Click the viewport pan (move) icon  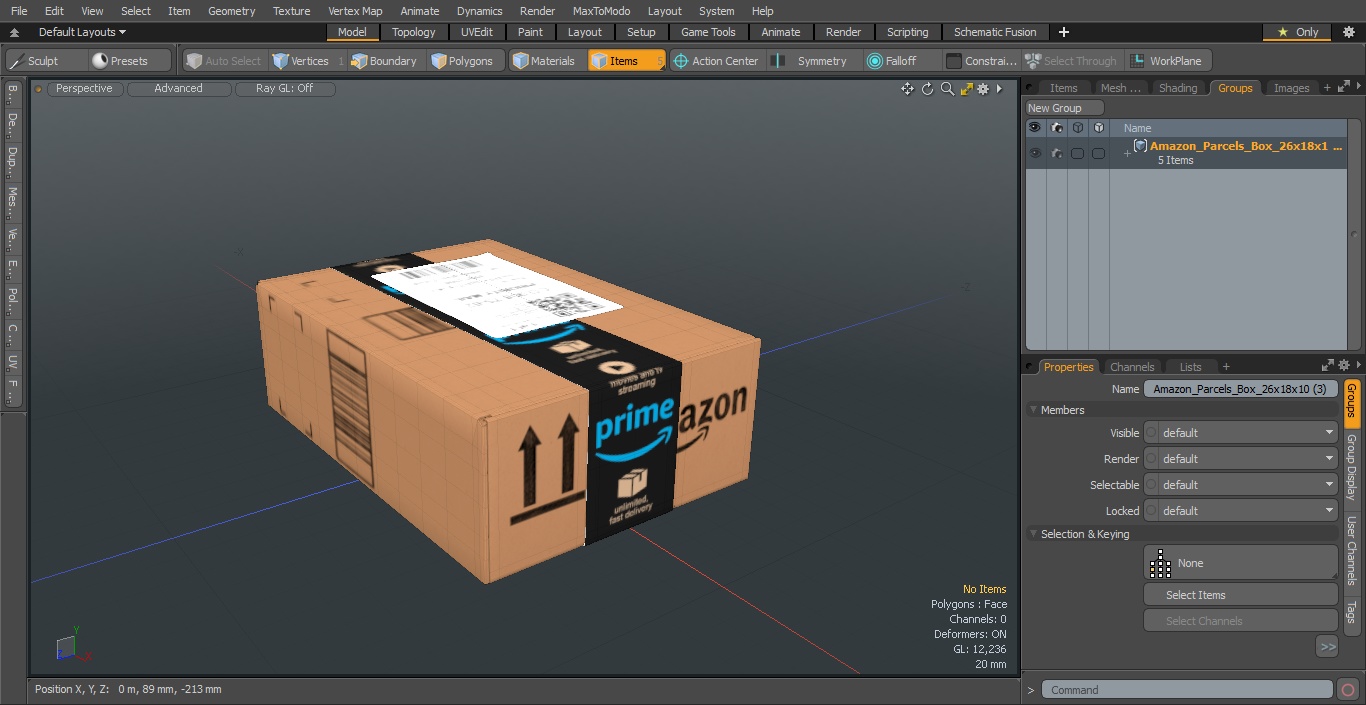[907, 89]
